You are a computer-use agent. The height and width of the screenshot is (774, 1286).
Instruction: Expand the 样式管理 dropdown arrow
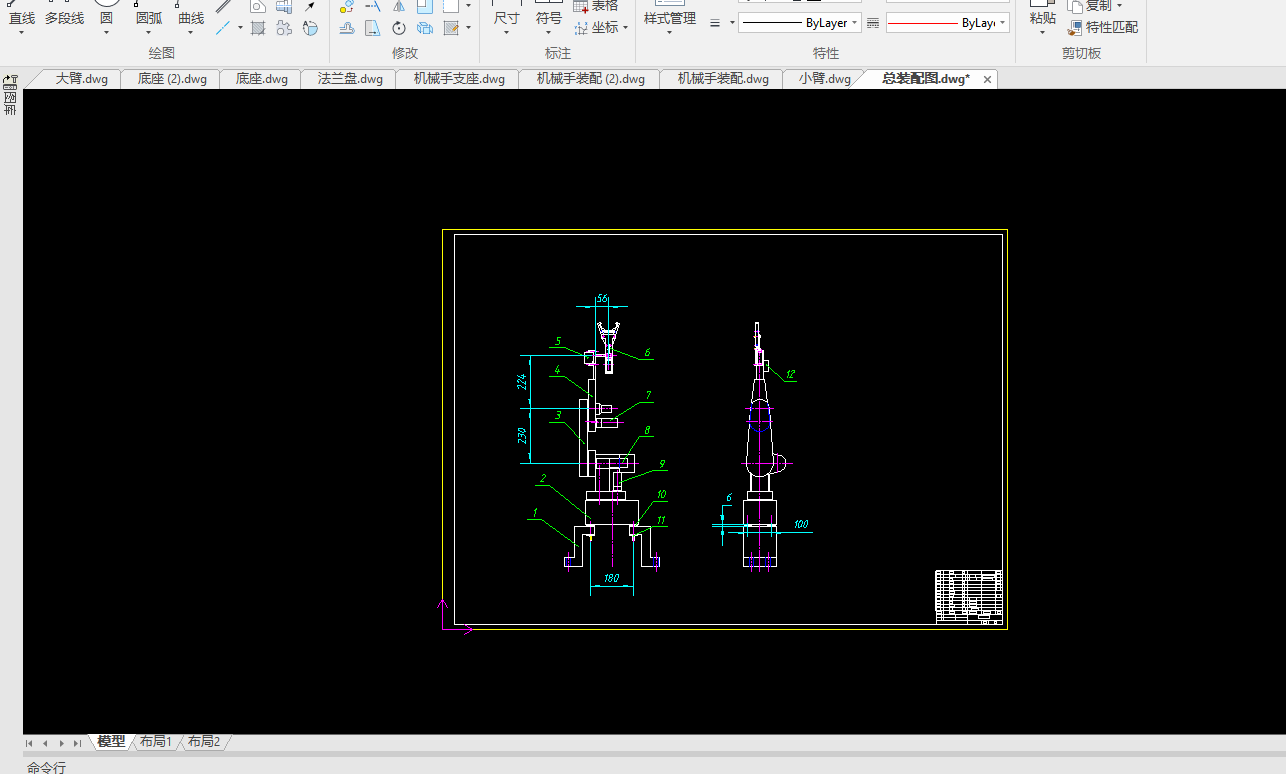pos(669,33)
